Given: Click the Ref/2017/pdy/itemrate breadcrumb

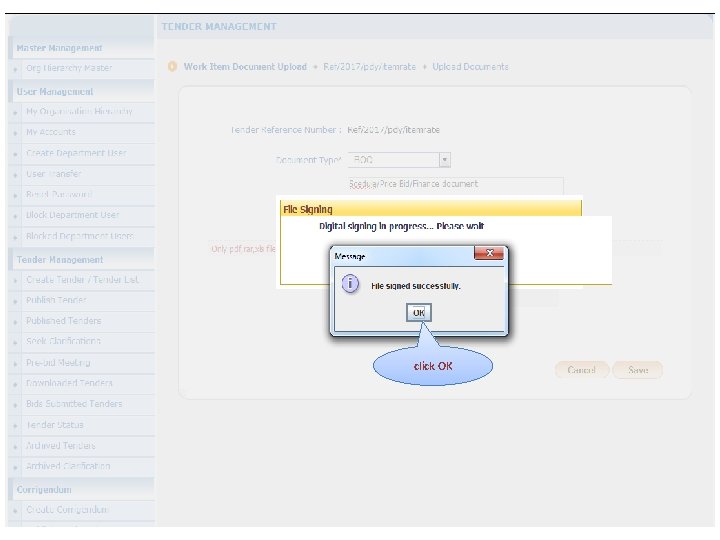Looking at the screenshot, I should (369, 67).
